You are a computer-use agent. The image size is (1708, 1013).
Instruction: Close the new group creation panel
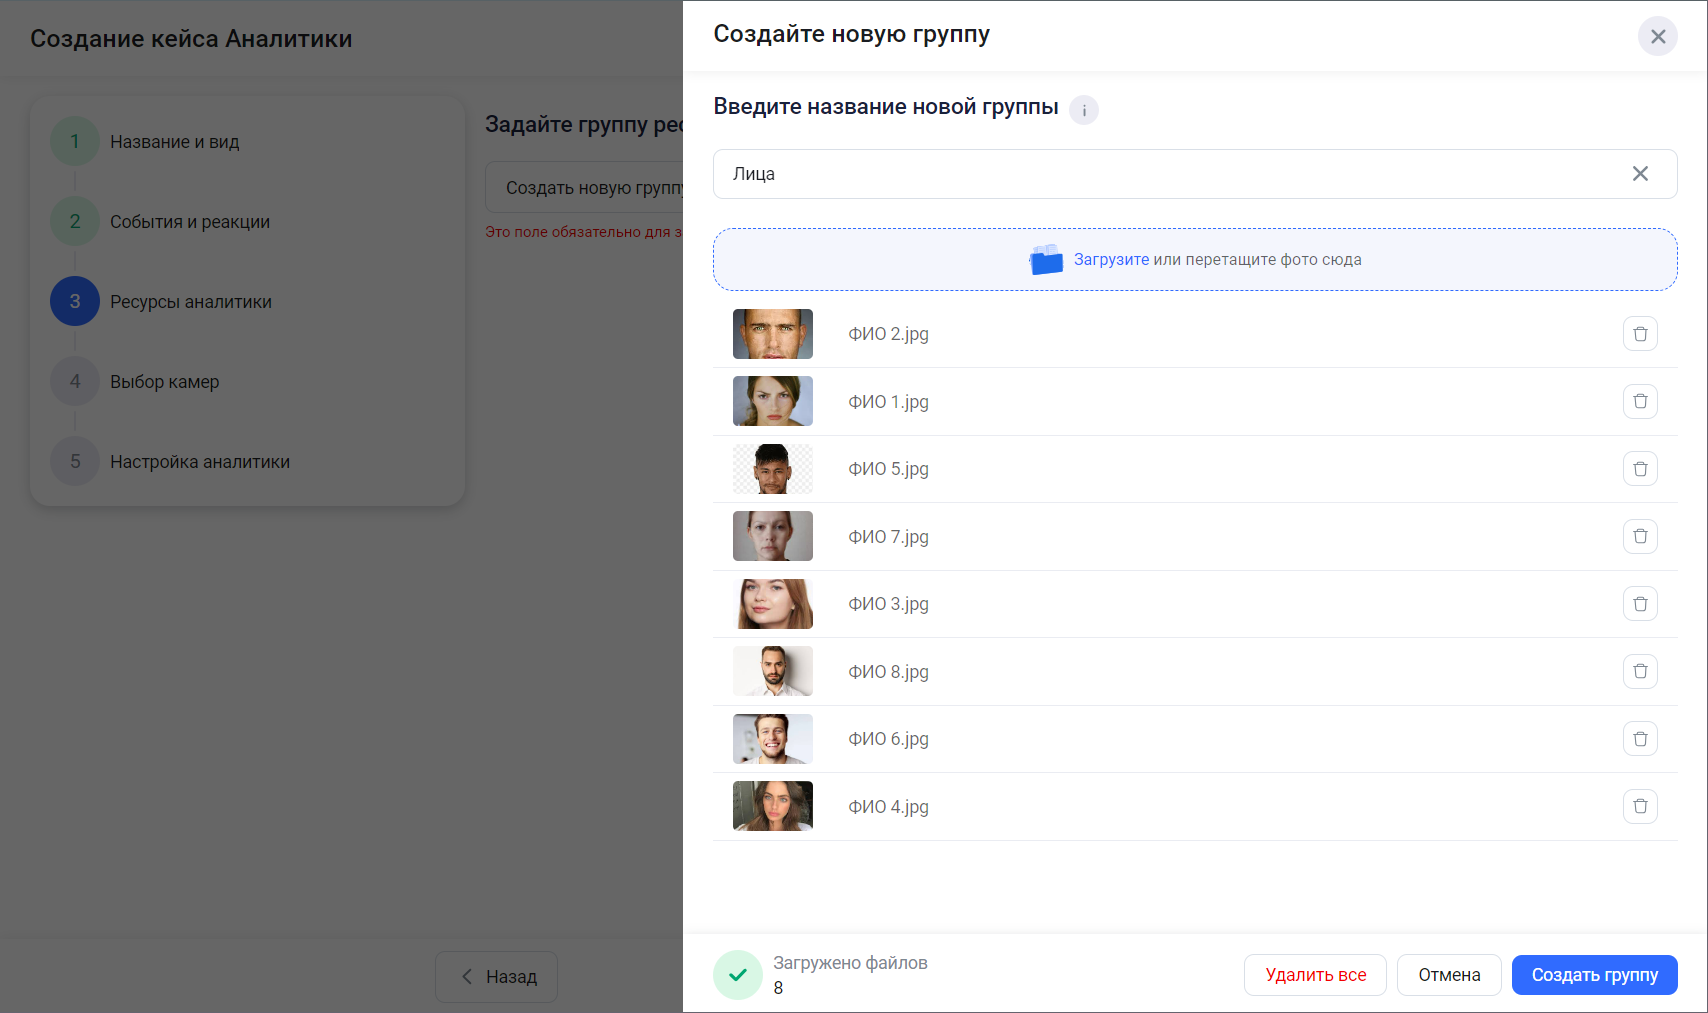1657,37
